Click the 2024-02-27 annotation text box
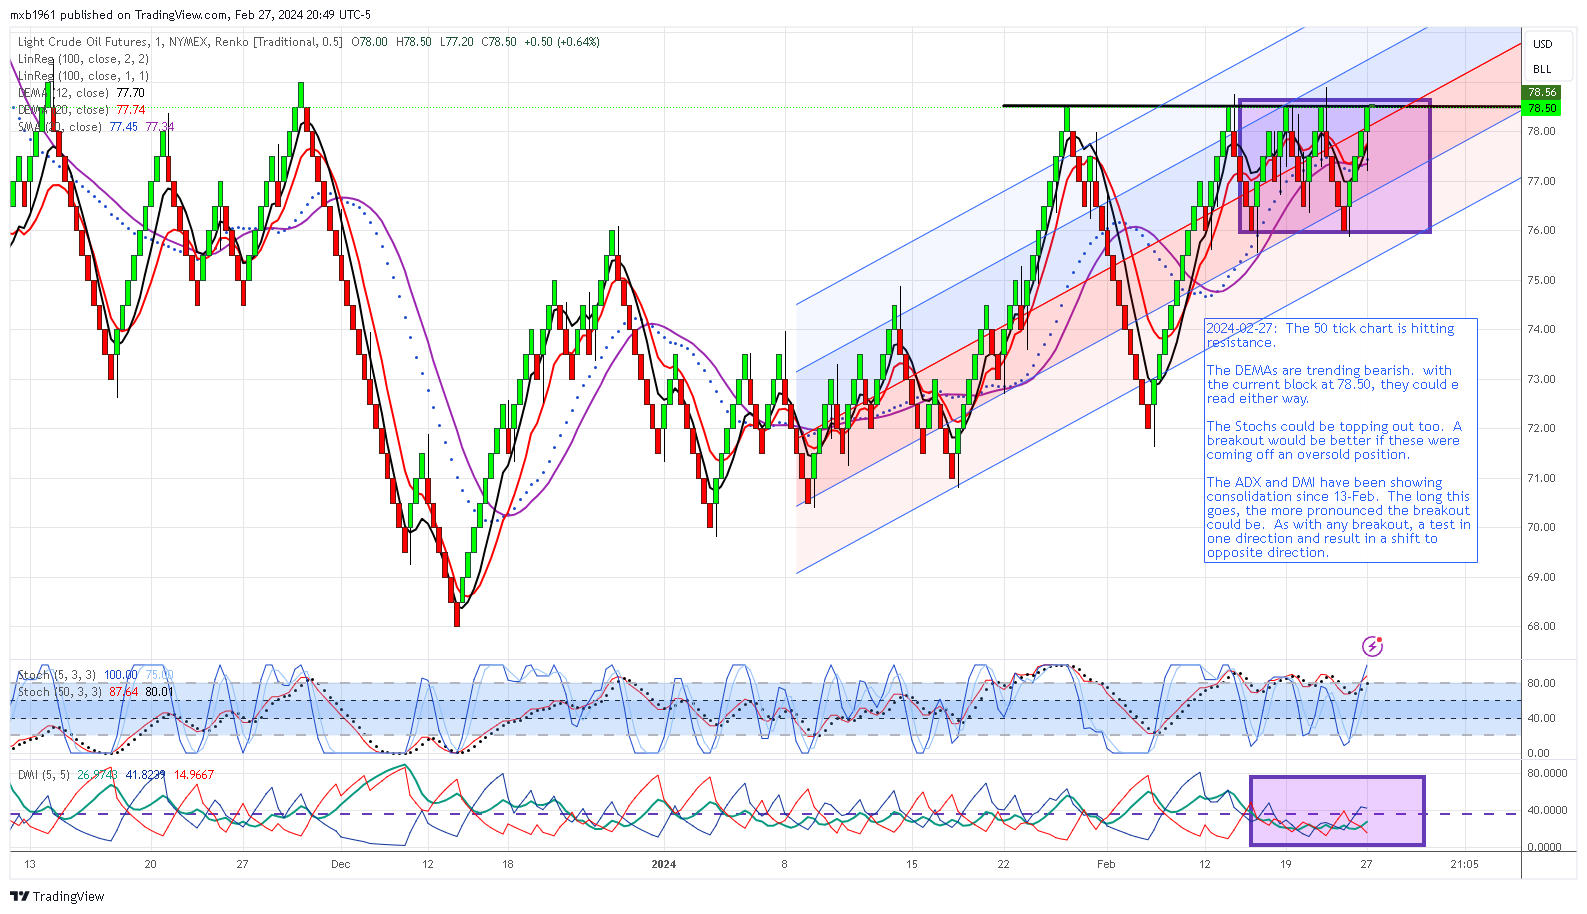The width and height of the screenshot is (1587, 914). click(1340, 440)
